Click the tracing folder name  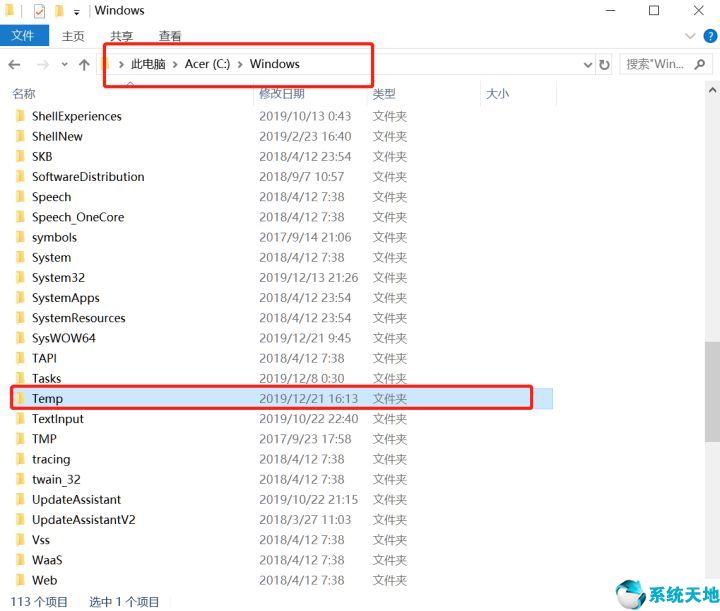click(x=51, y=459)
